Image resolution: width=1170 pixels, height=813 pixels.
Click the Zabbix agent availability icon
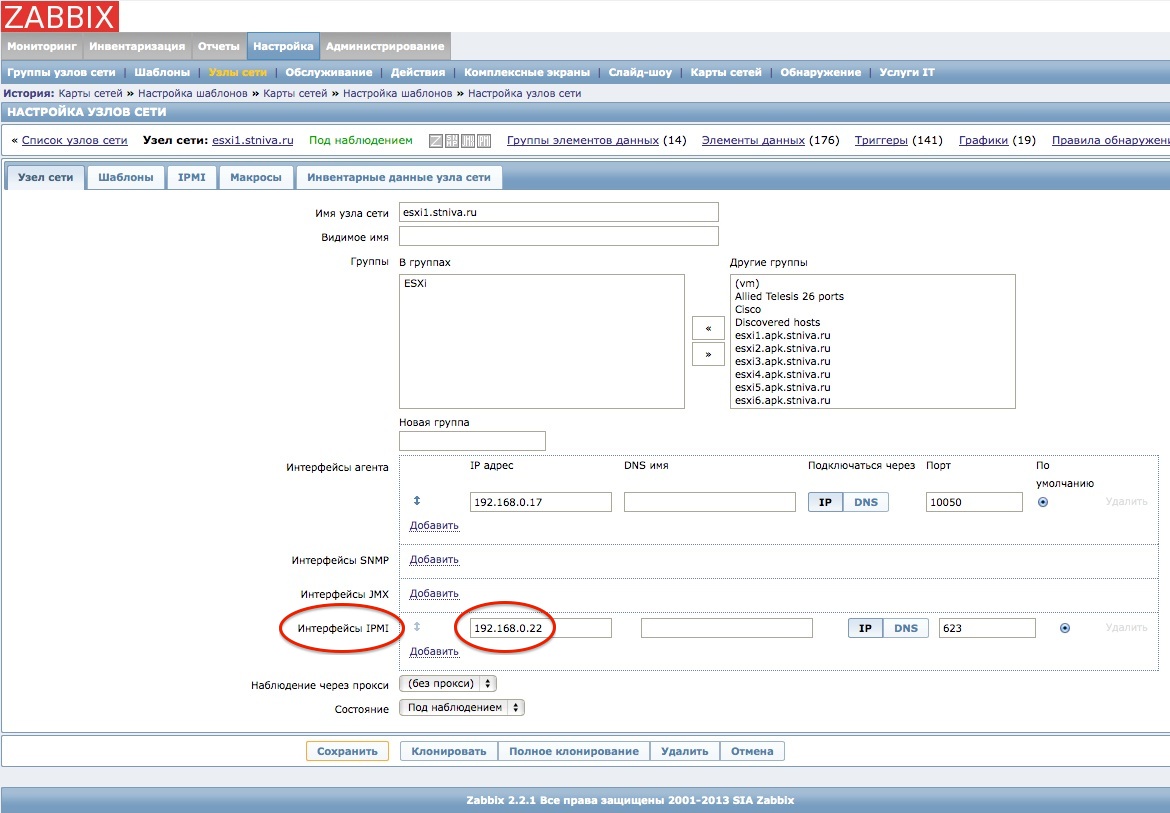tap(436, 141)
